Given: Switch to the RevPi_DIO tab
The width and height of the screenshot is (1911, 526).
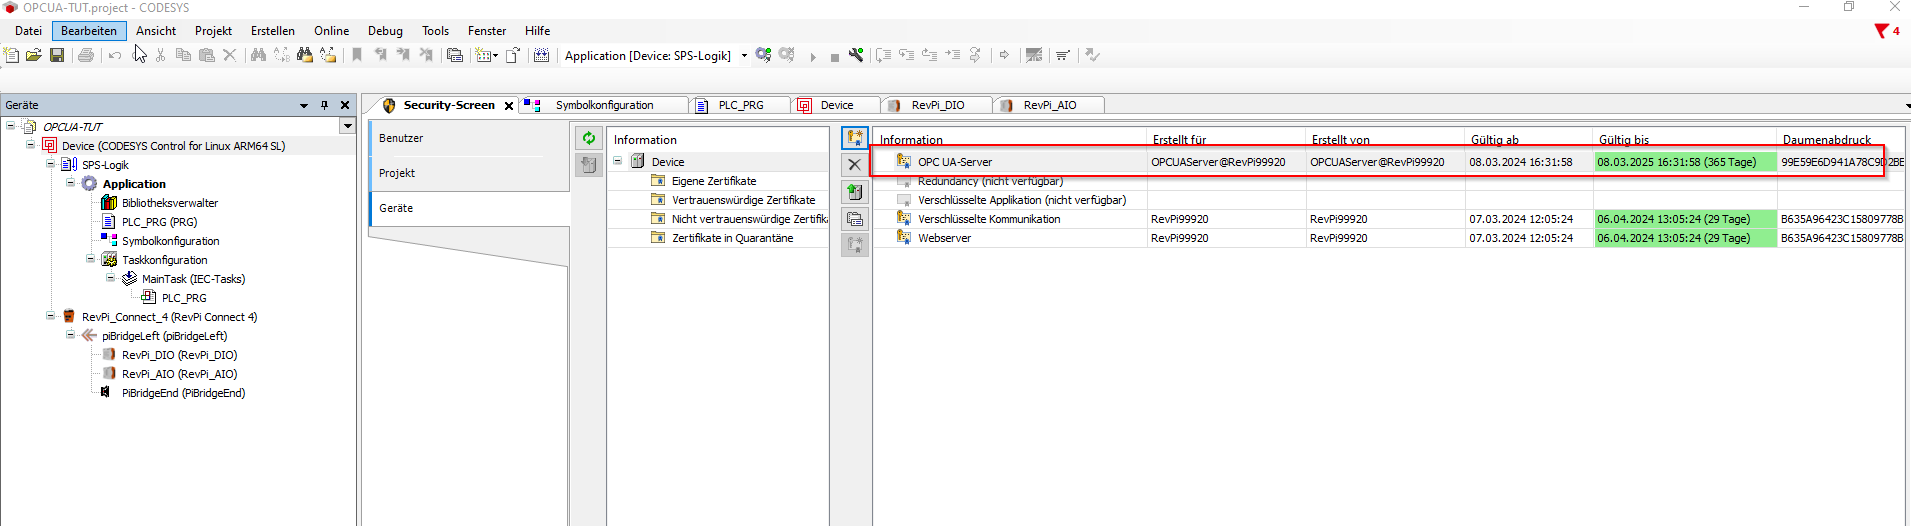Looking at the screenshot, I should click(x=938, y=105).
